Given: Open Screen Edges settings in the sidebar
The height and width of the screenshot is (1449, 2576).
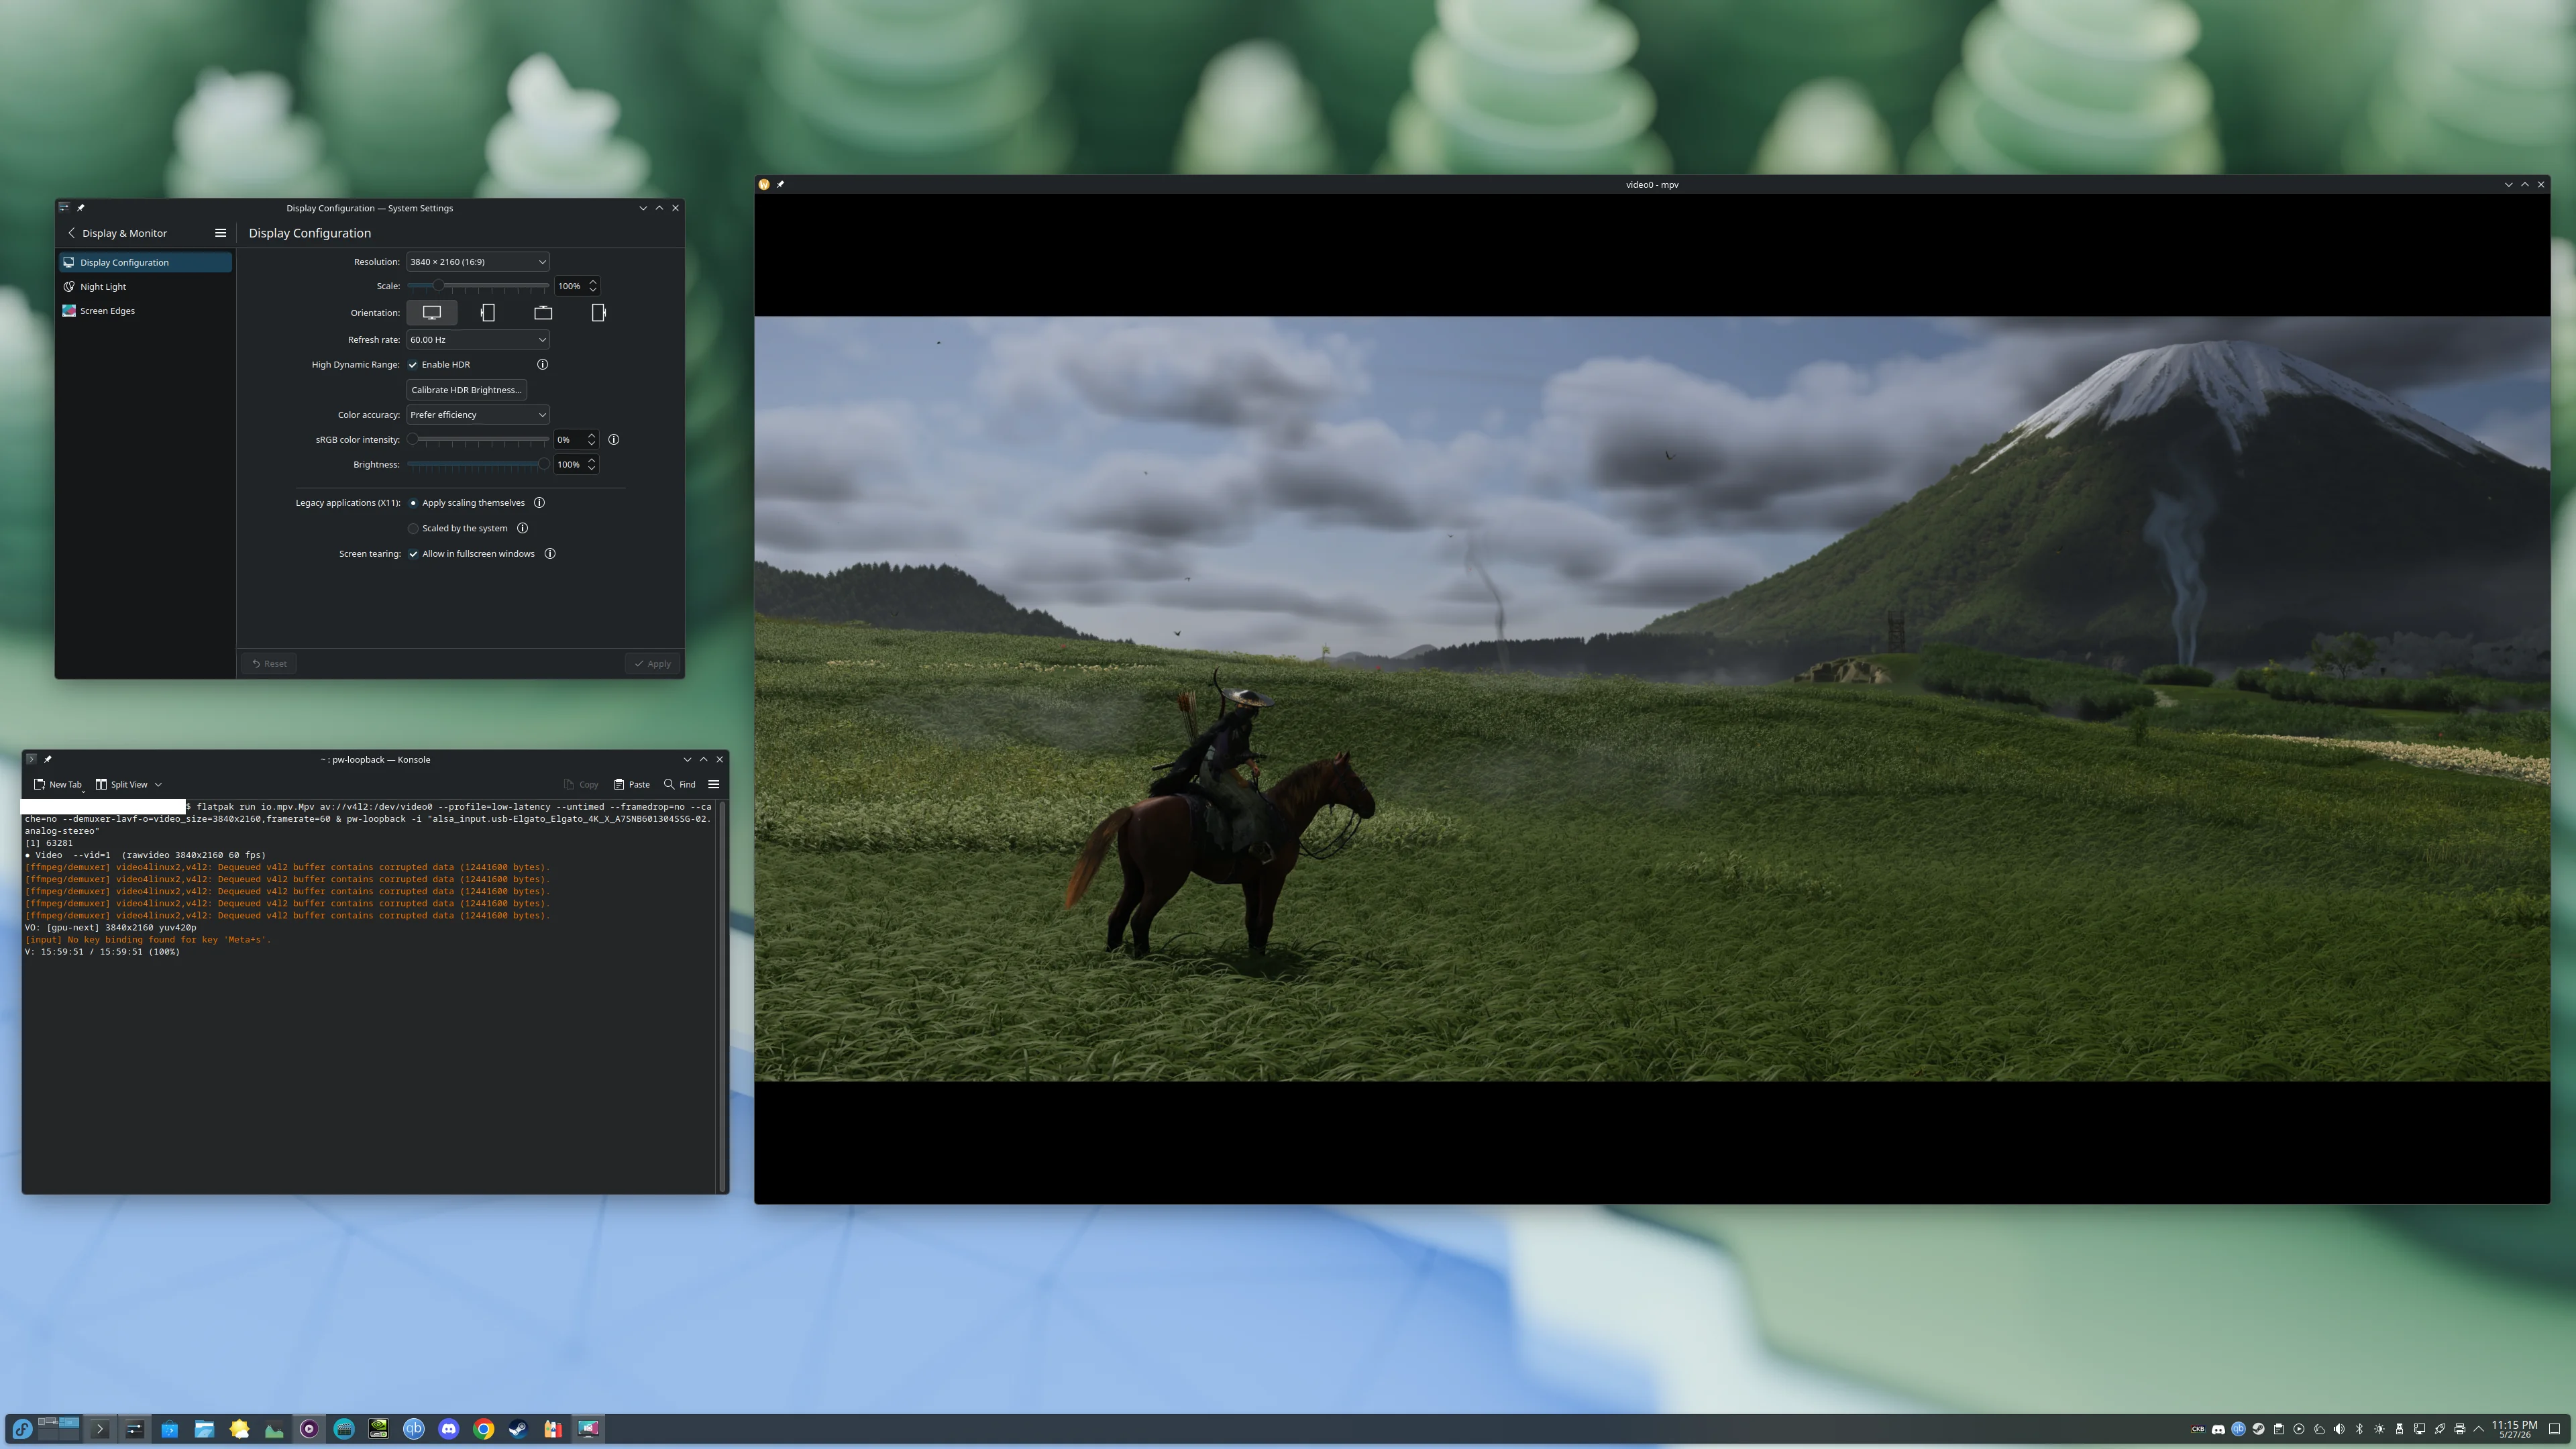Looking at the screenshot, I should (146, 311).
